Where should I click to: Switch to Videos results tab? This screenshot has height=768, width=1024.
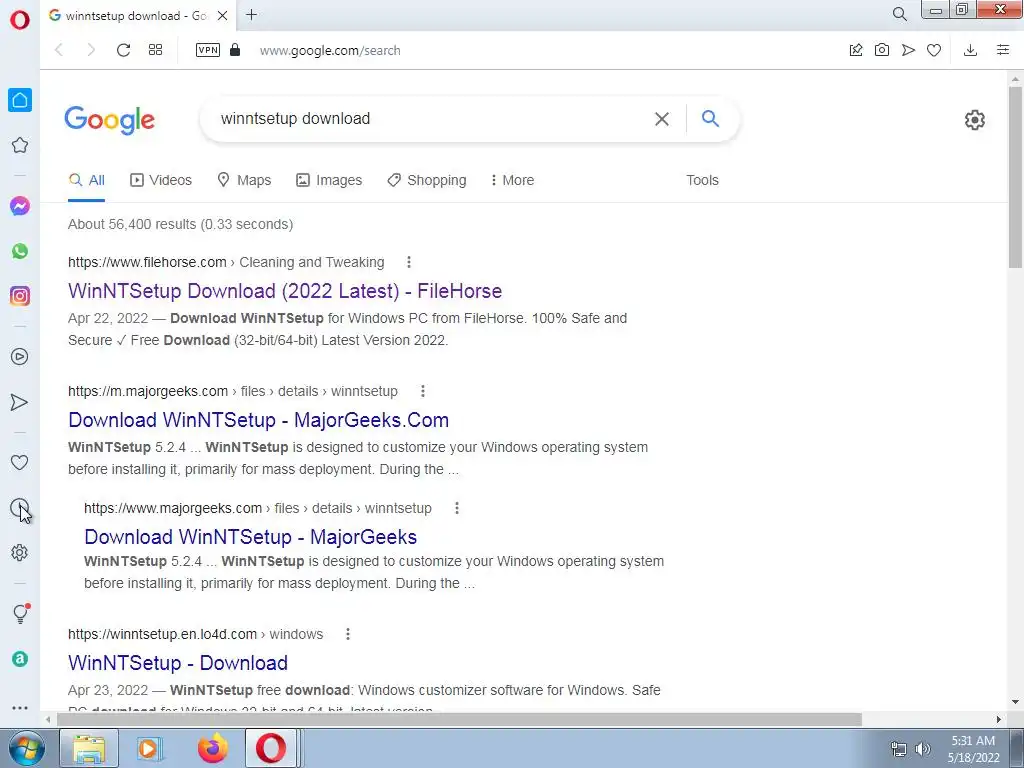pos(161,180)
